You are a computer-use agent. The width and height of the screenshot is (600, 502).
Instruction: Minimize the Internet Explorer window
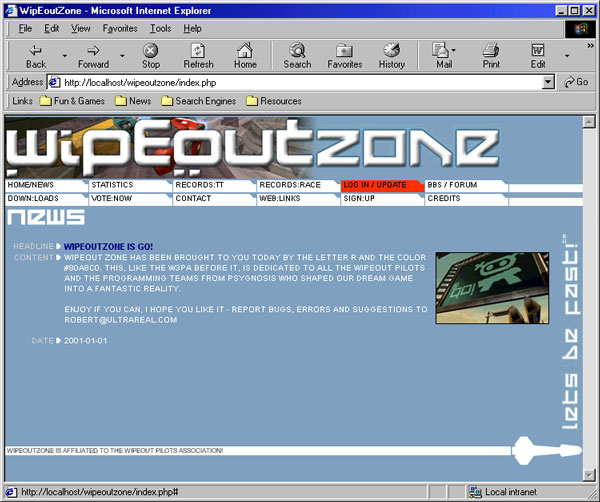tap(562, 10)
